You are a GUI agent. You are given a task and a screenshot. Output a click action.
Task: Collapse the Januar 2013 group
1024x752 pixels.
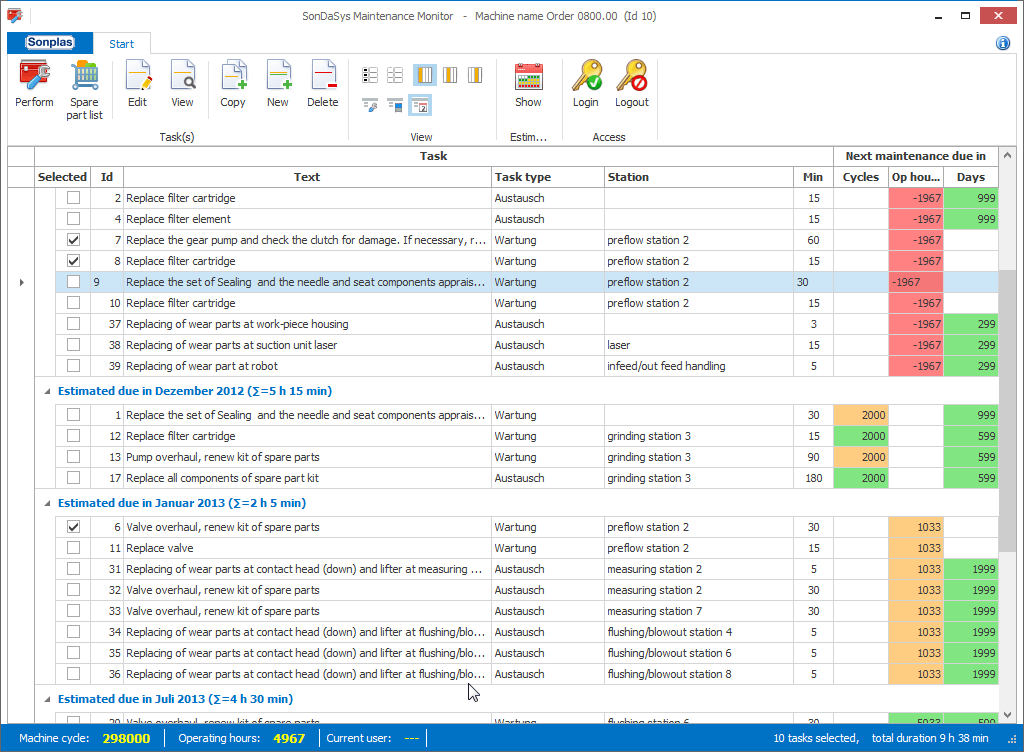point(47,503)
